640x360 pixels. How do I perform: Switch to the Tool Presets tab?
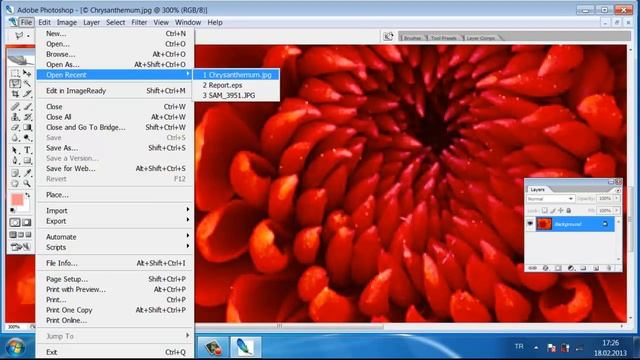[443, 38]
